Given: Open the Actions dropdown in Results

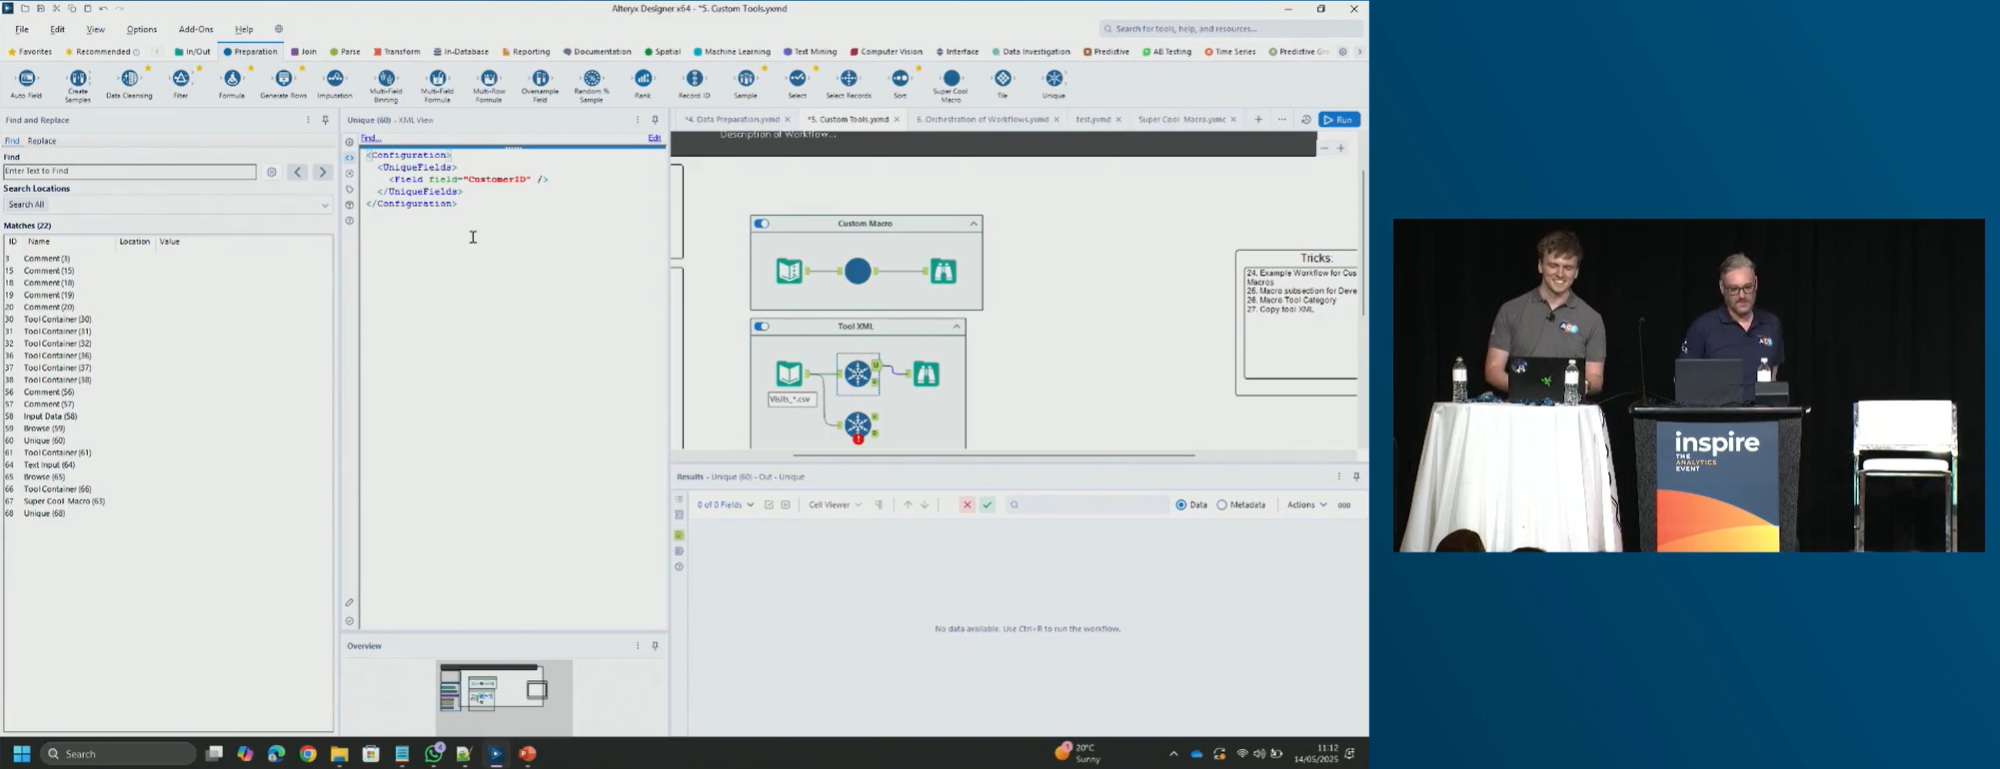Looking at the screenshot, I should click(1307, 505).
